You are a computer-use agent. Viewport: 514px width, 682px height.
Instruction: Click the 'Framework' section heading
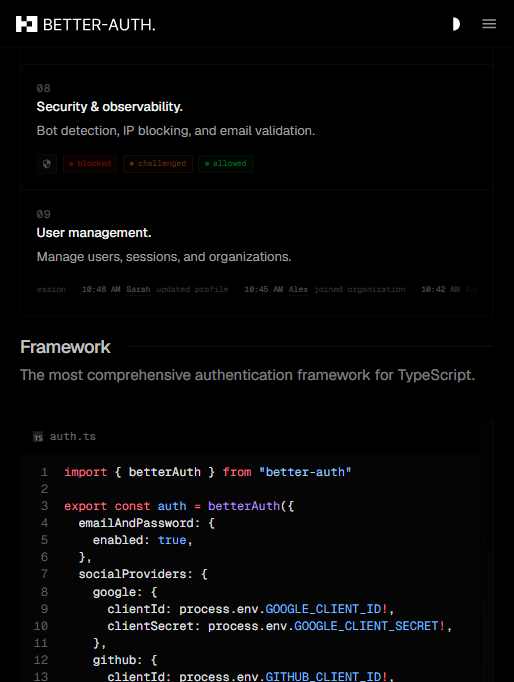pos(65,347)
